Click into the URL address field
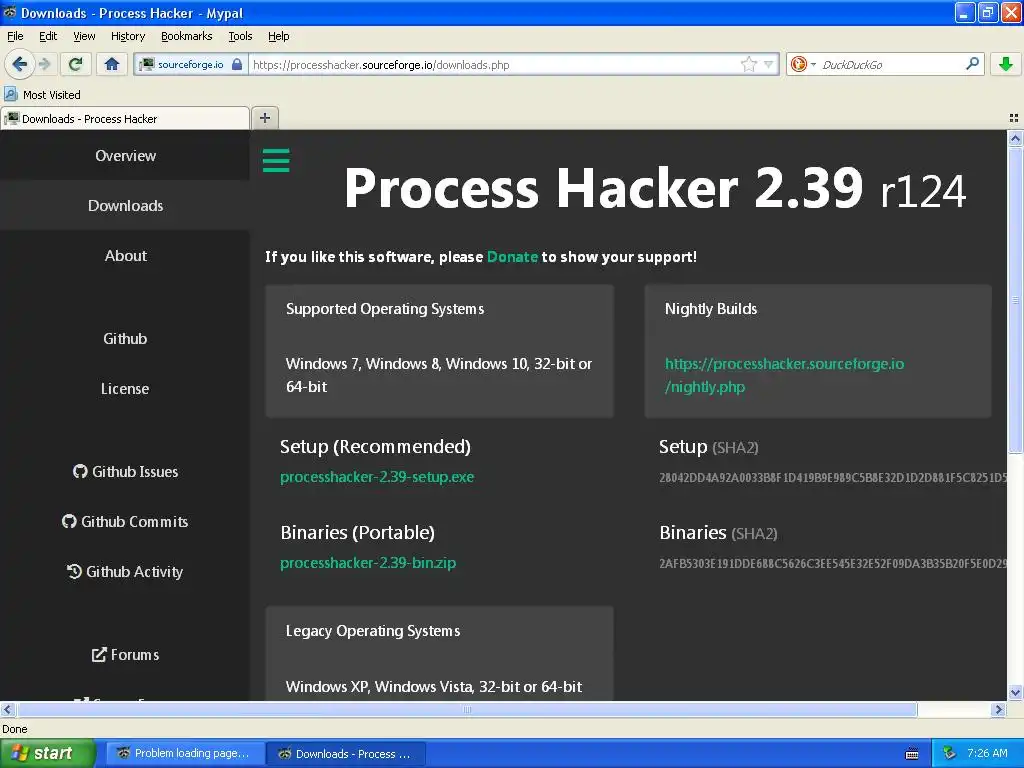This screenshot has width=1024, height=768. point(495,65)
